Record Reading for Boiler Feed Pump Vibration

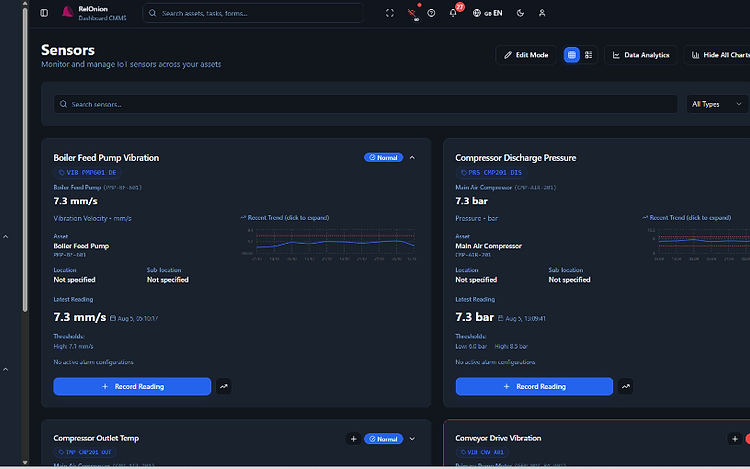[x=132, y=386]
